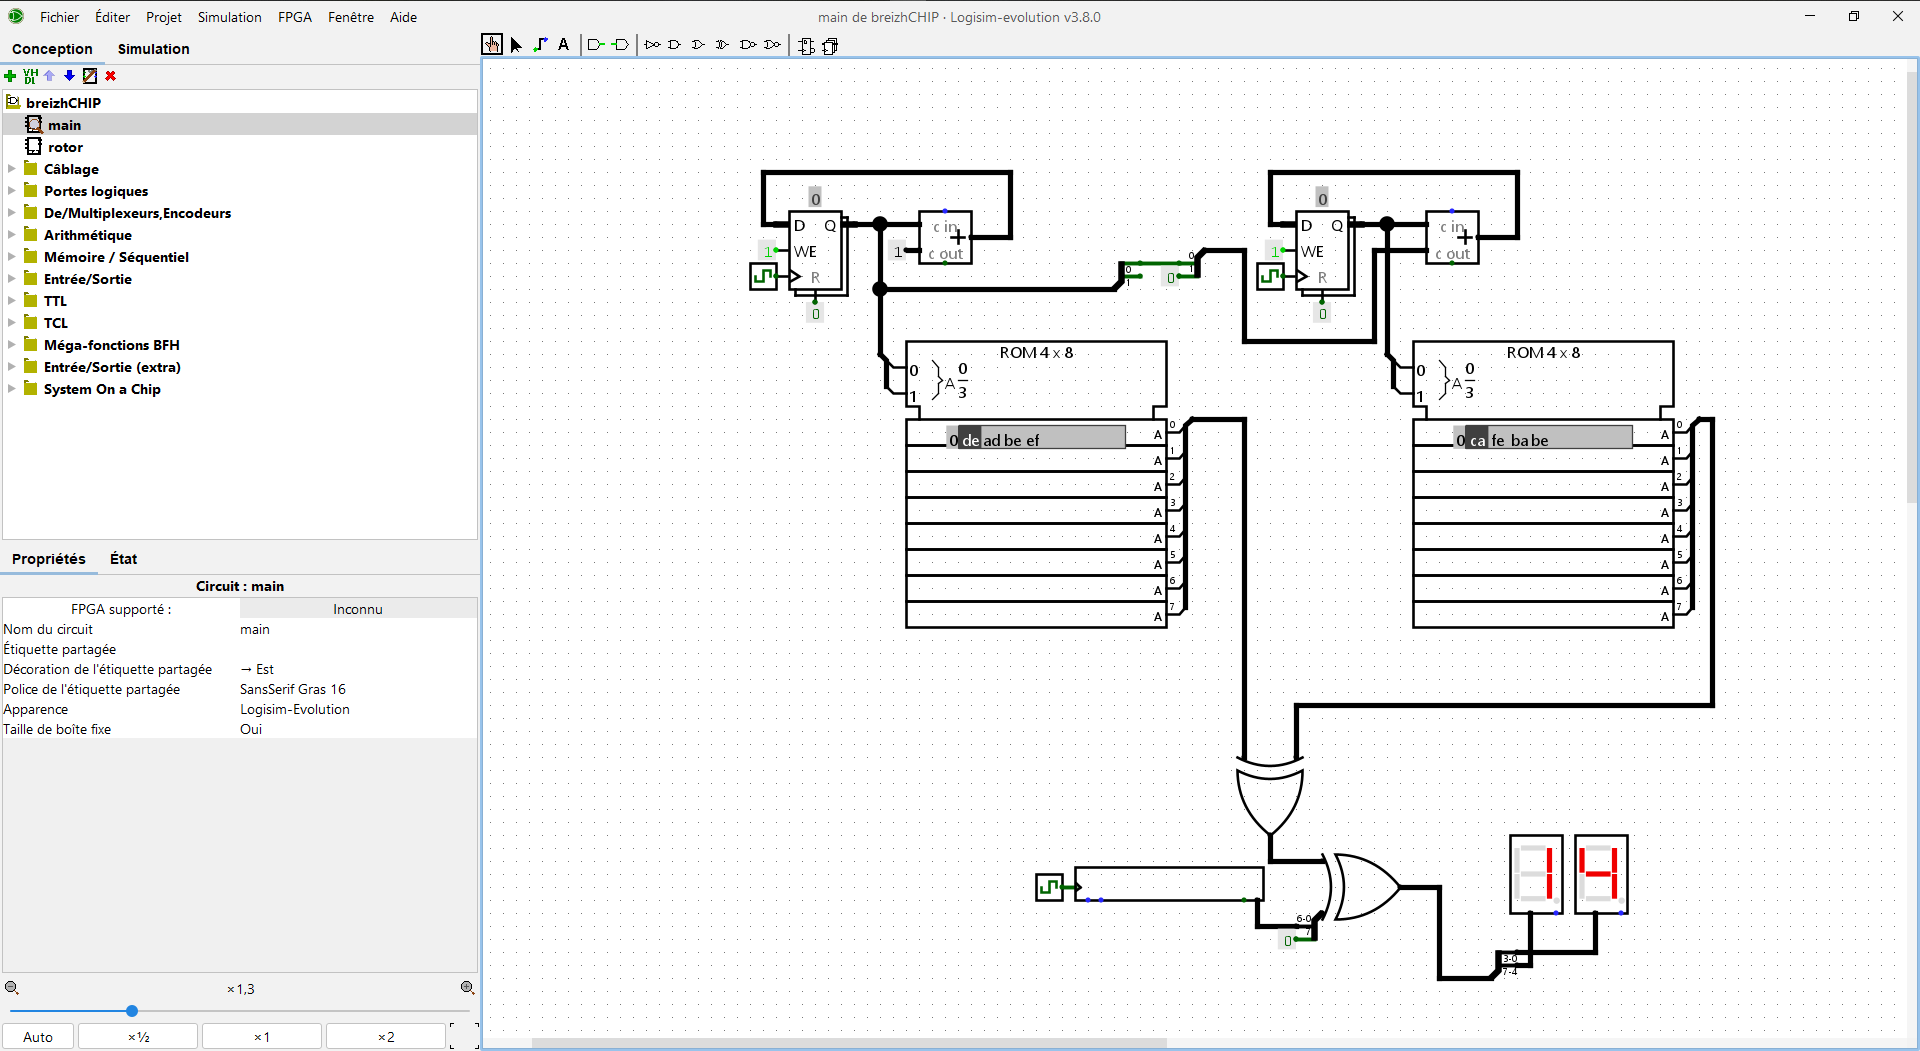1920x1051 pixels.
Task: Expand the Câblage library folder
Action: coord(12,169)
